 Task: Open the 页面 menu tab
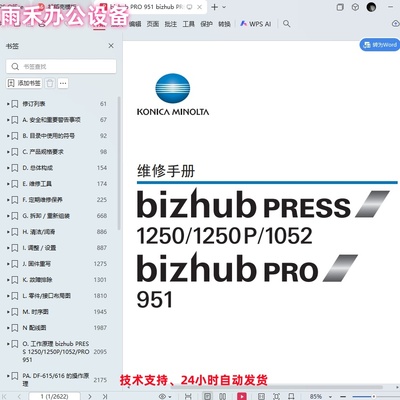pos(153,24)
